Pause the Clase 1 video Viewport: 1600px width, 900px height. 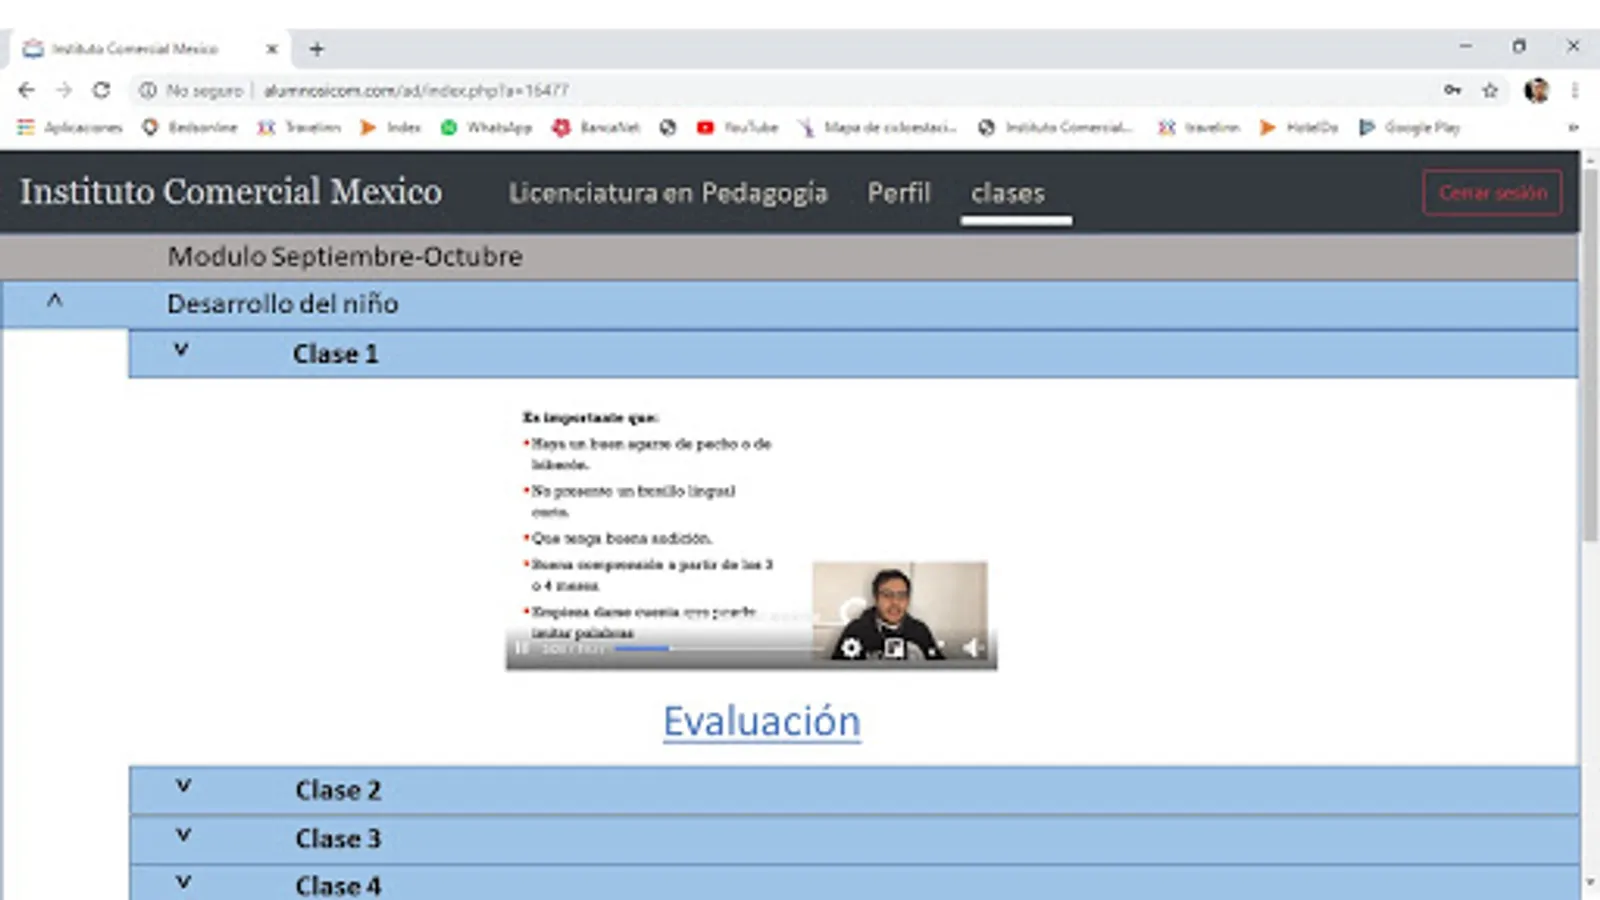pos(521,648)
